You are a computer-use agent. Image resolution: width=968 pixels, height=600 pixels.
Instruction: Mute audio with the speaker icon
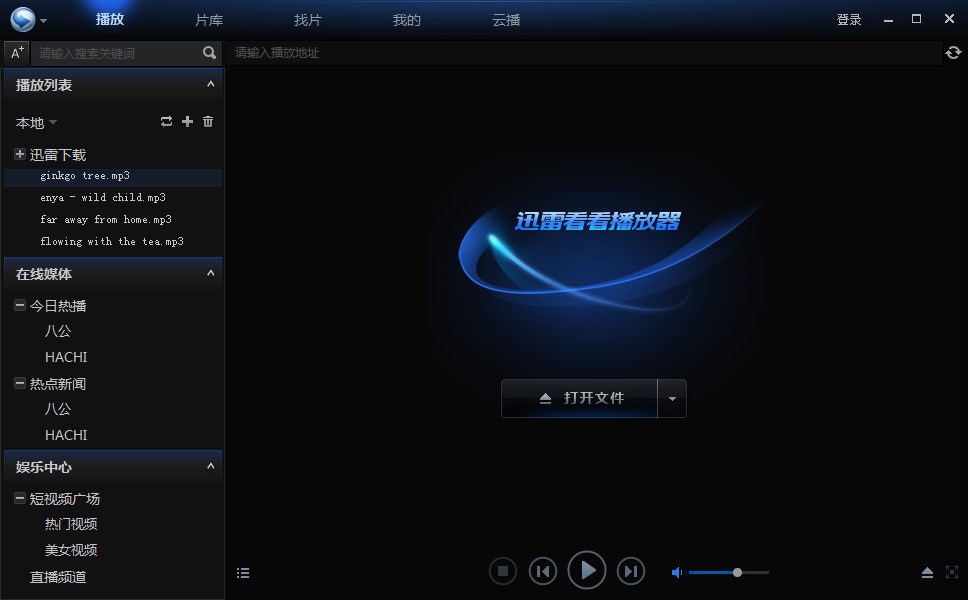[x=677, y=573]
